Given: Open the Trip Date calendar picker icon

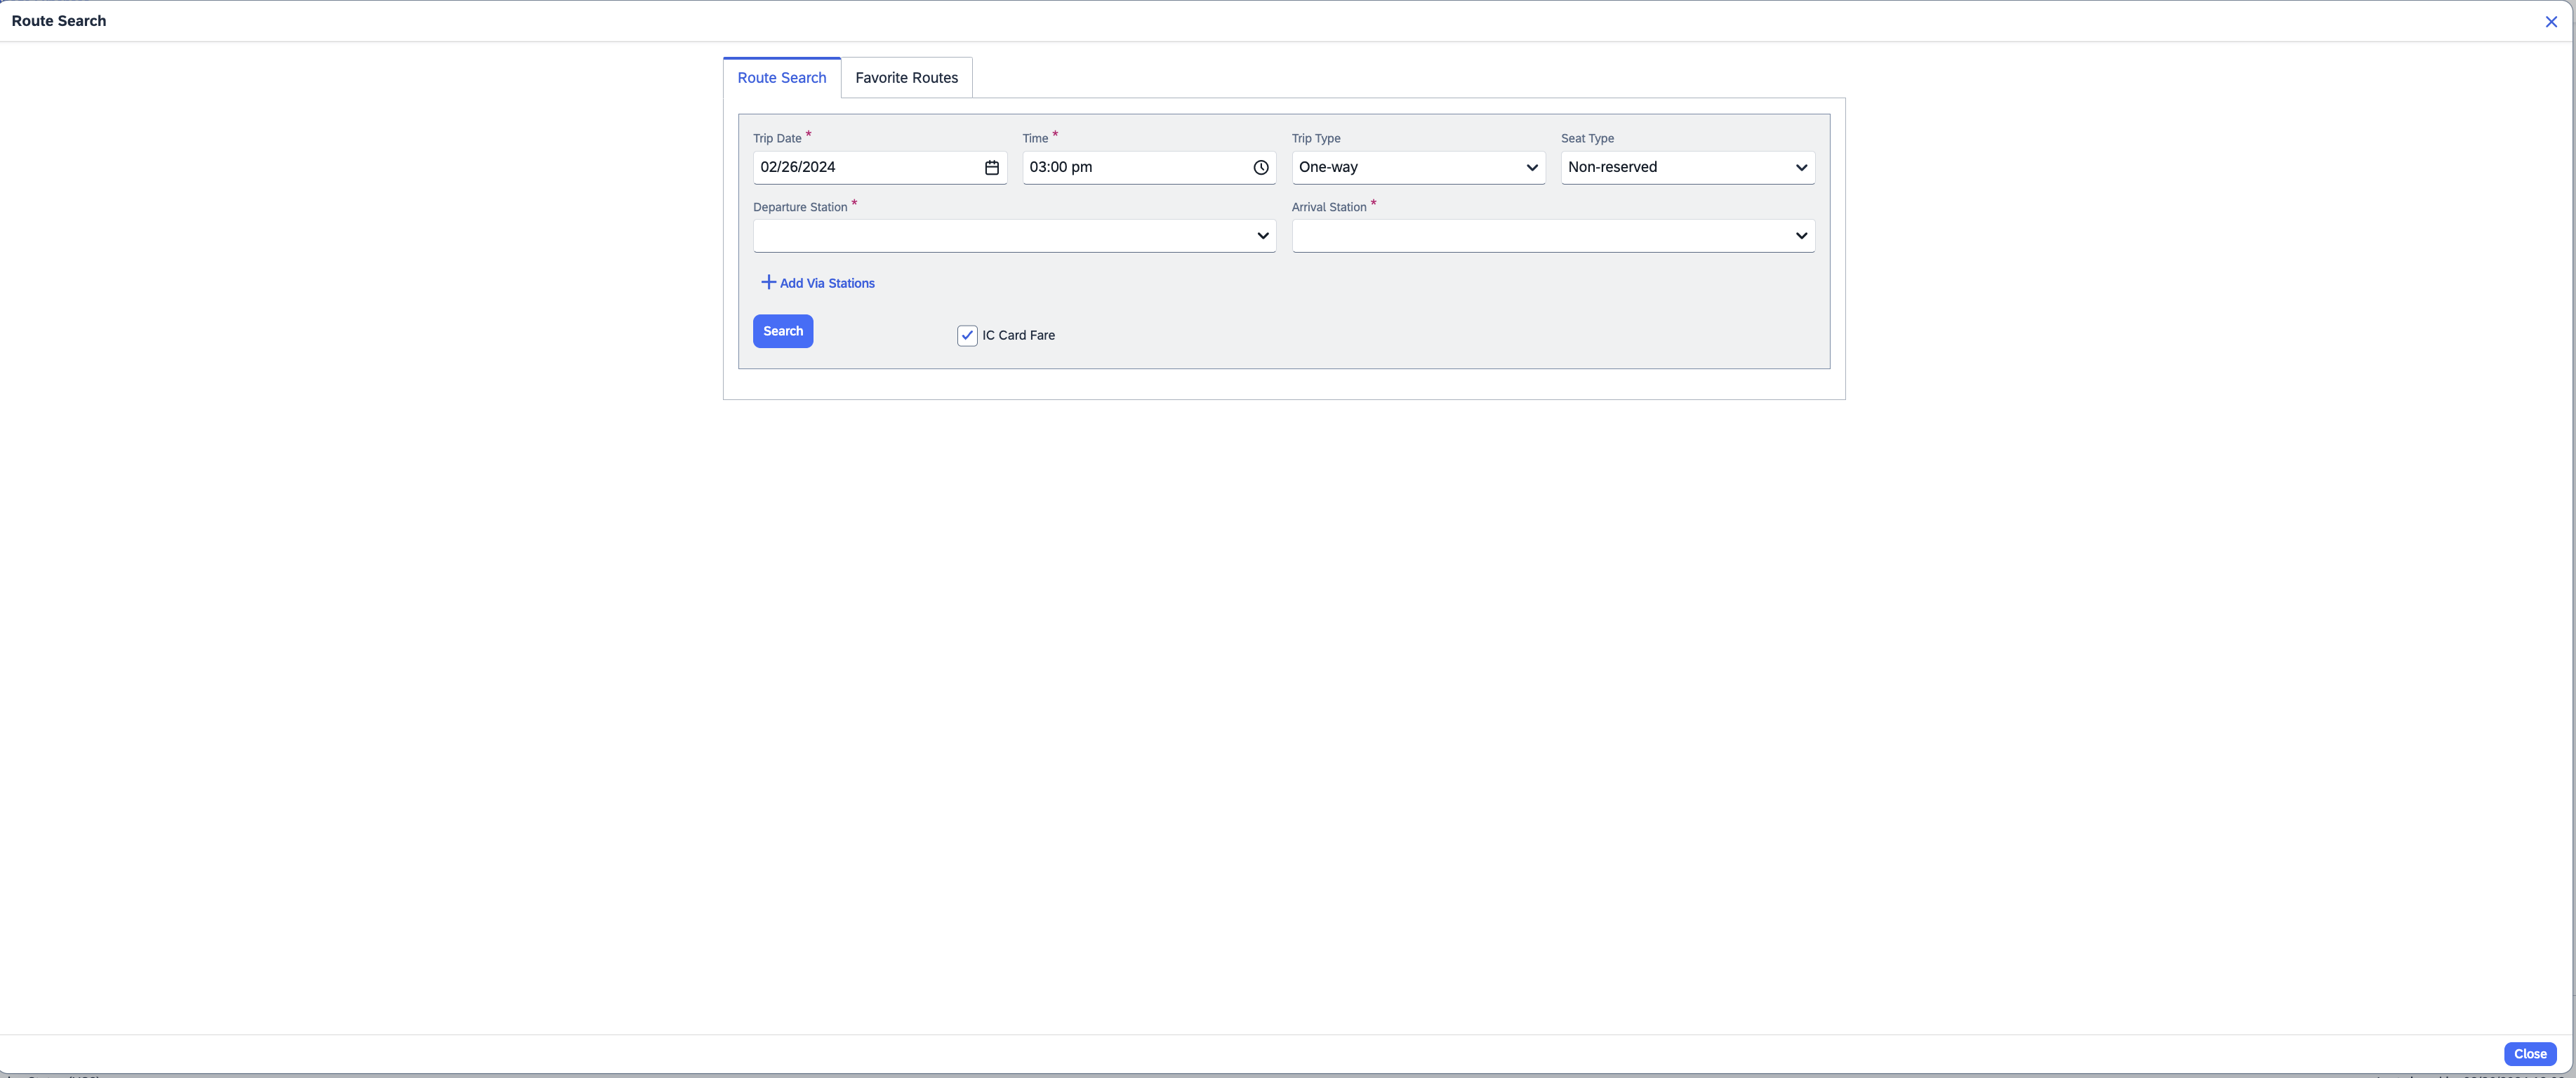Looking at the screenshot, I should click(991, 168).
